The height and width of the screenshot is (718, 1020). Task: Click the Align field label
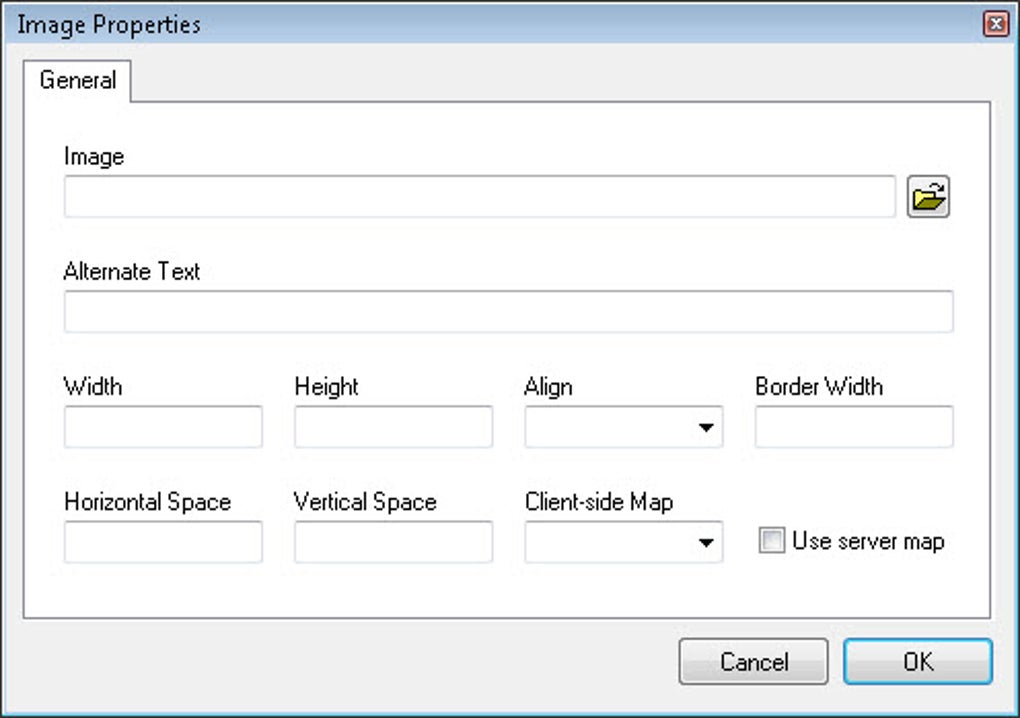(x=548, y=387)
